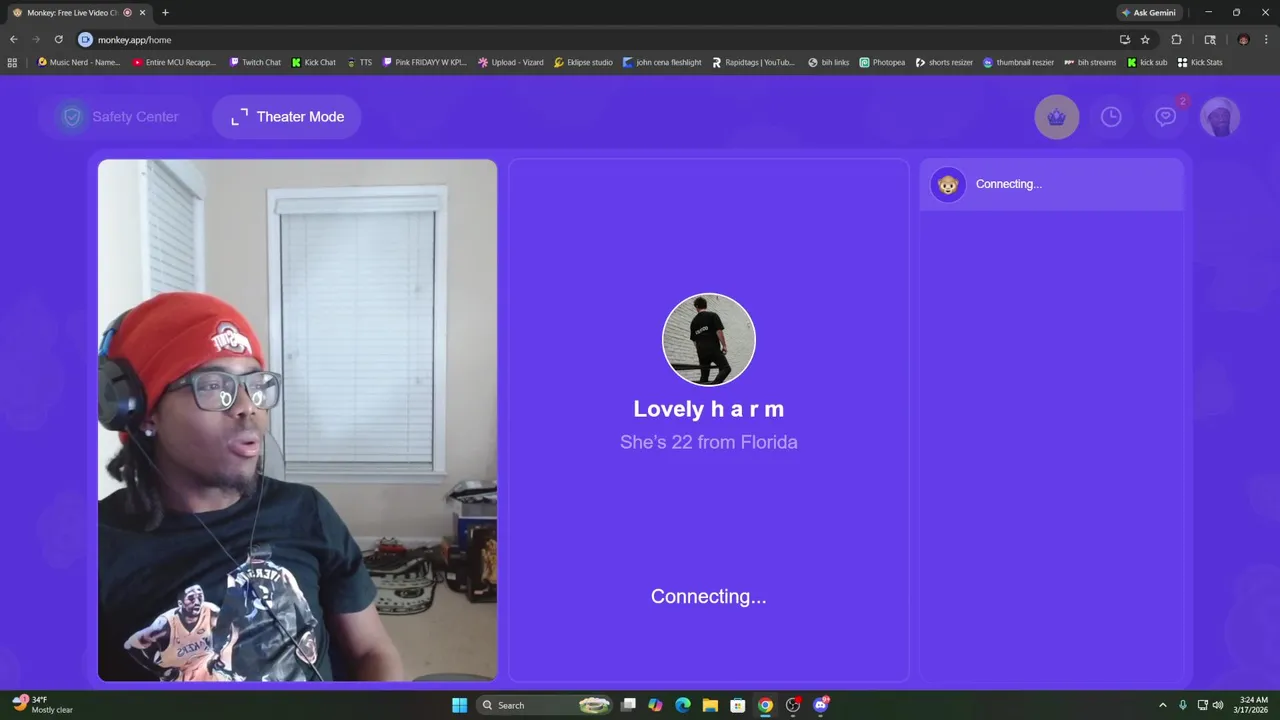Open the Upload - Vizard bookmark
Viewport: 1280px width, 720px height.
coord(511,62)
